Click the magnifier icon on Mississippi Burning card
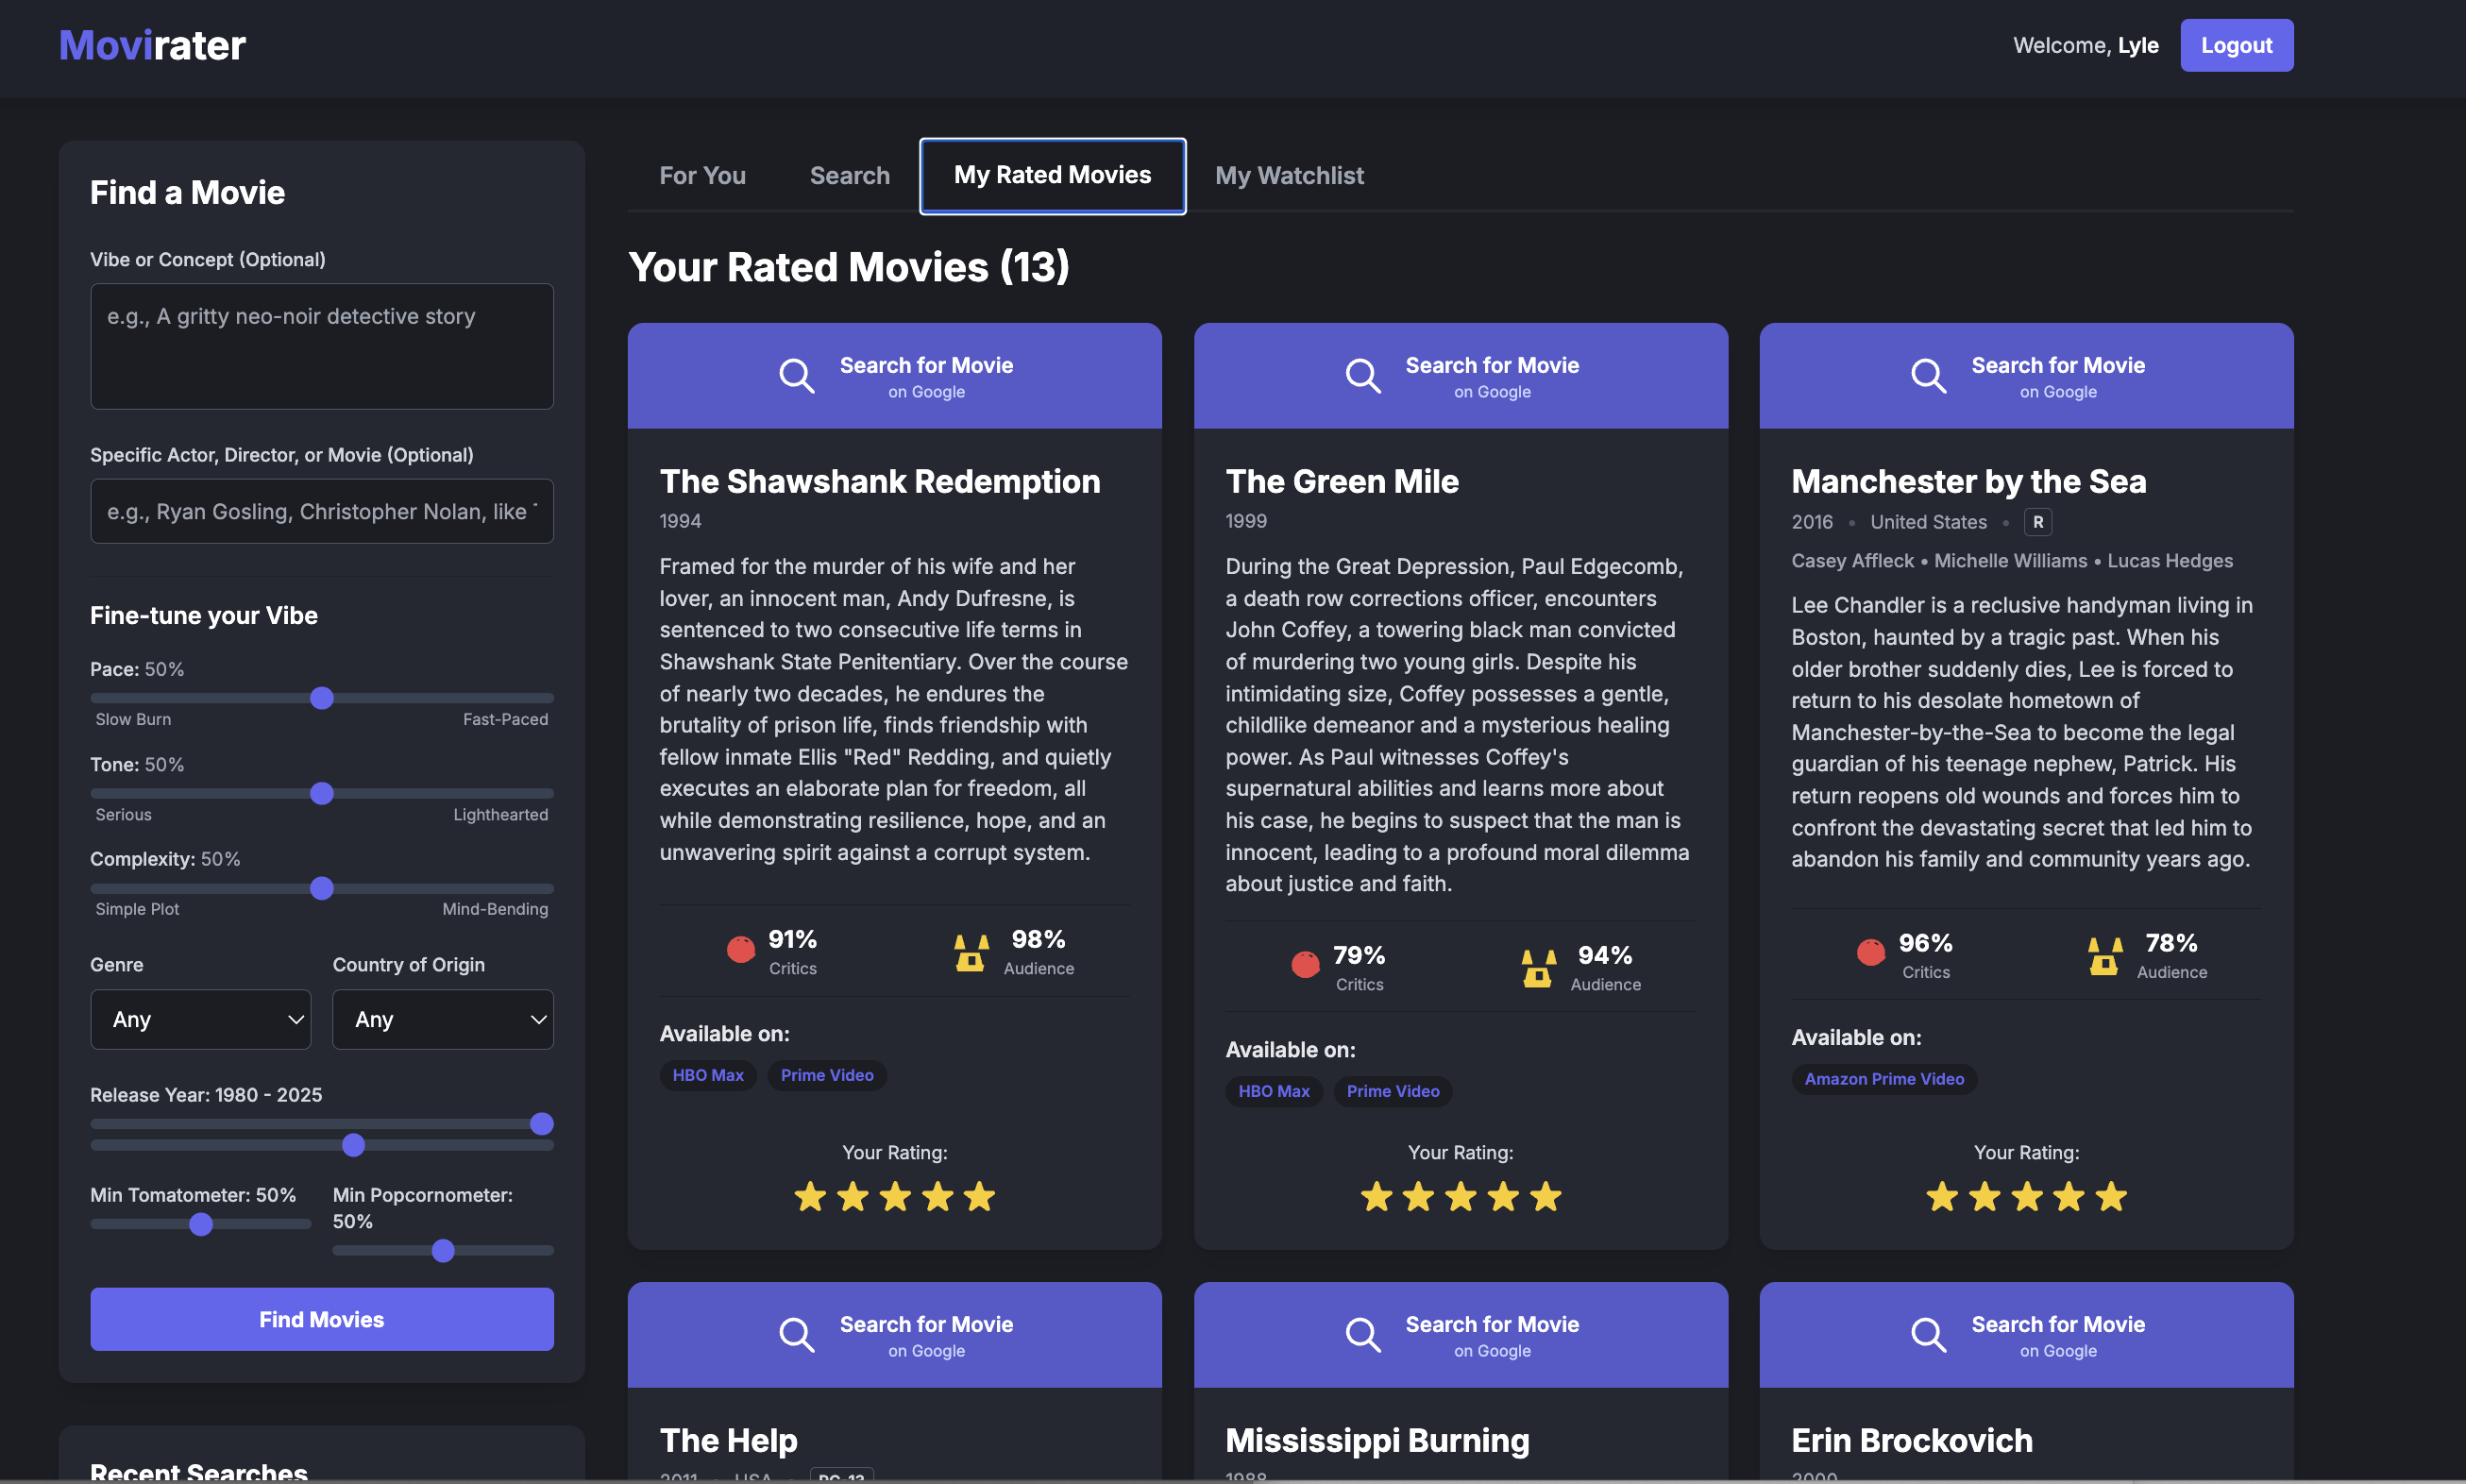The width and height of the screenshot is (2466, 1484). (1362, 1334)
